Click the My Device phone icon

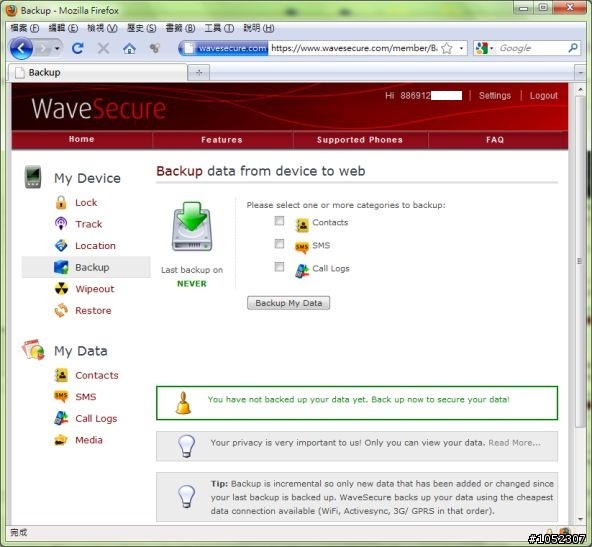click(33, 176)
